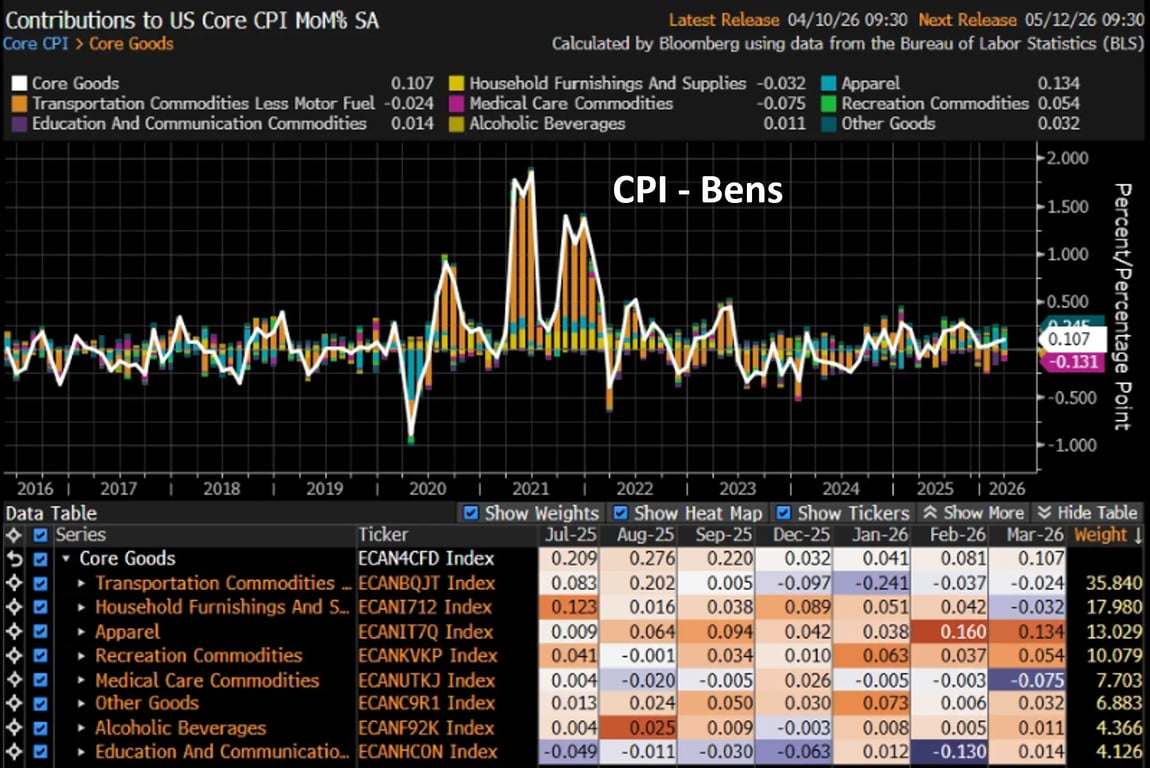Click the Show More button
1150x768 pixels.
971,513
